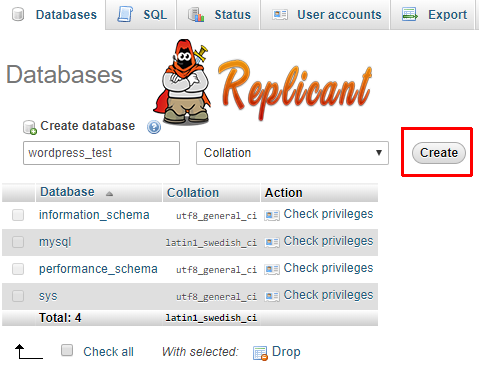Click the Databases tab cylinder icon
This screenshot has width=479, height=374.
(x=18, y=15)
